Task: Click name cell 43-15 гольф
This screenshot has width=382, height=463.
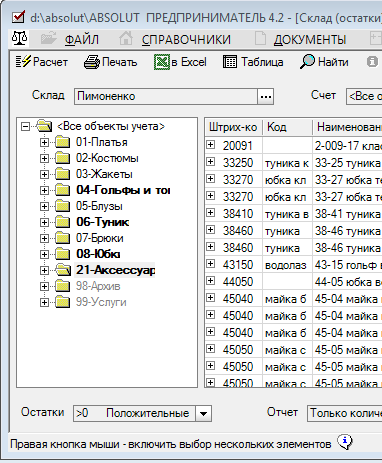Action: point(348,265)
